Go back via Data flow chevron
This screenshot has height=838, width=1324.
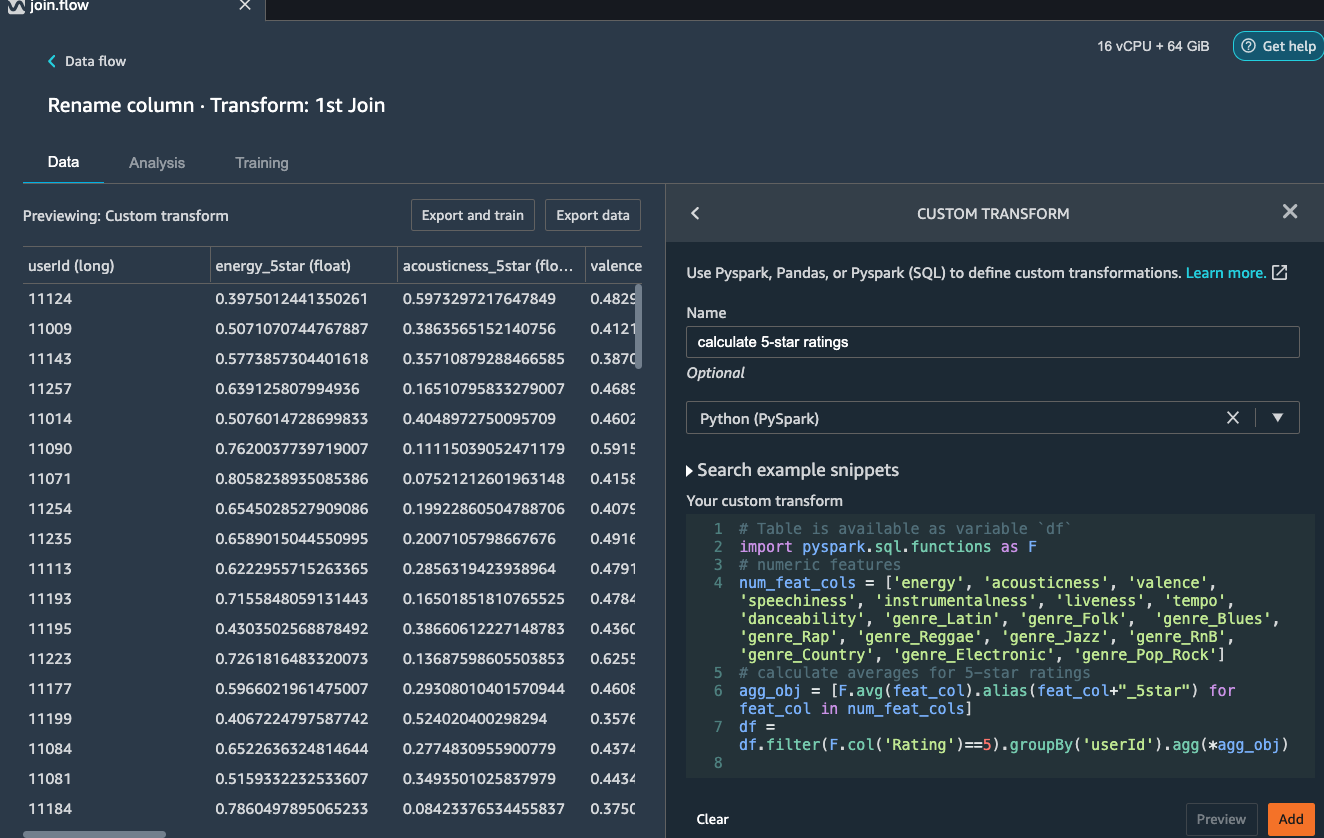click(53, 61)
